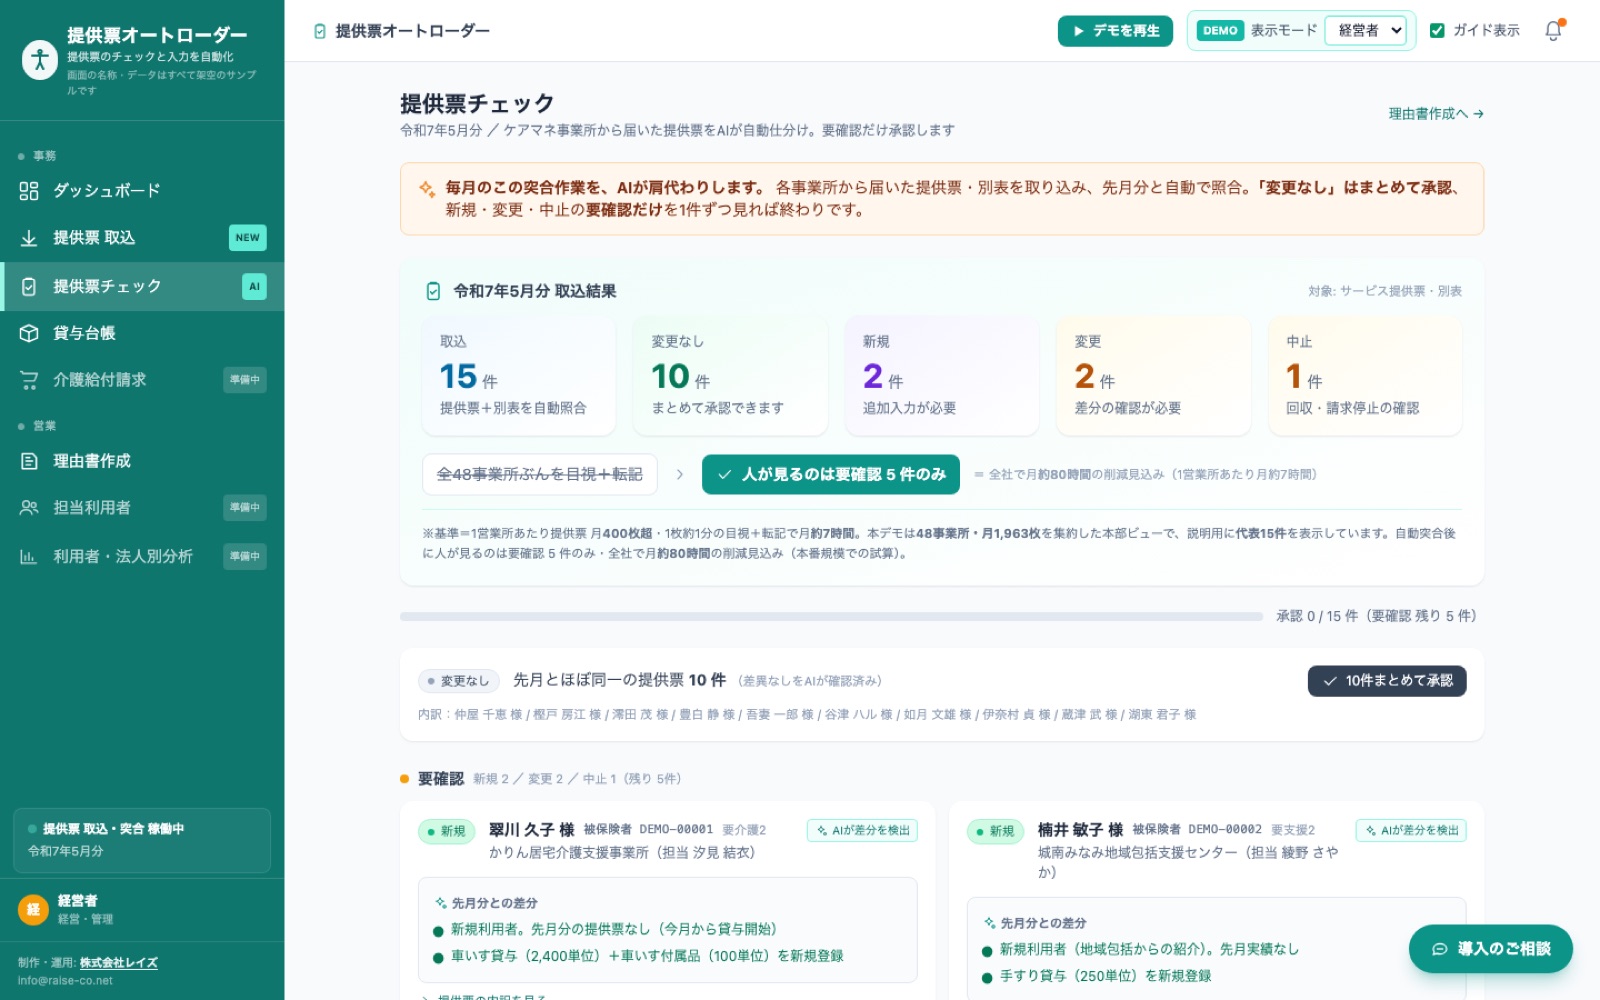The image size is (1600, 1000).
Task: Click the ダッシュボード grid icon
Action: tap(29, 191)
